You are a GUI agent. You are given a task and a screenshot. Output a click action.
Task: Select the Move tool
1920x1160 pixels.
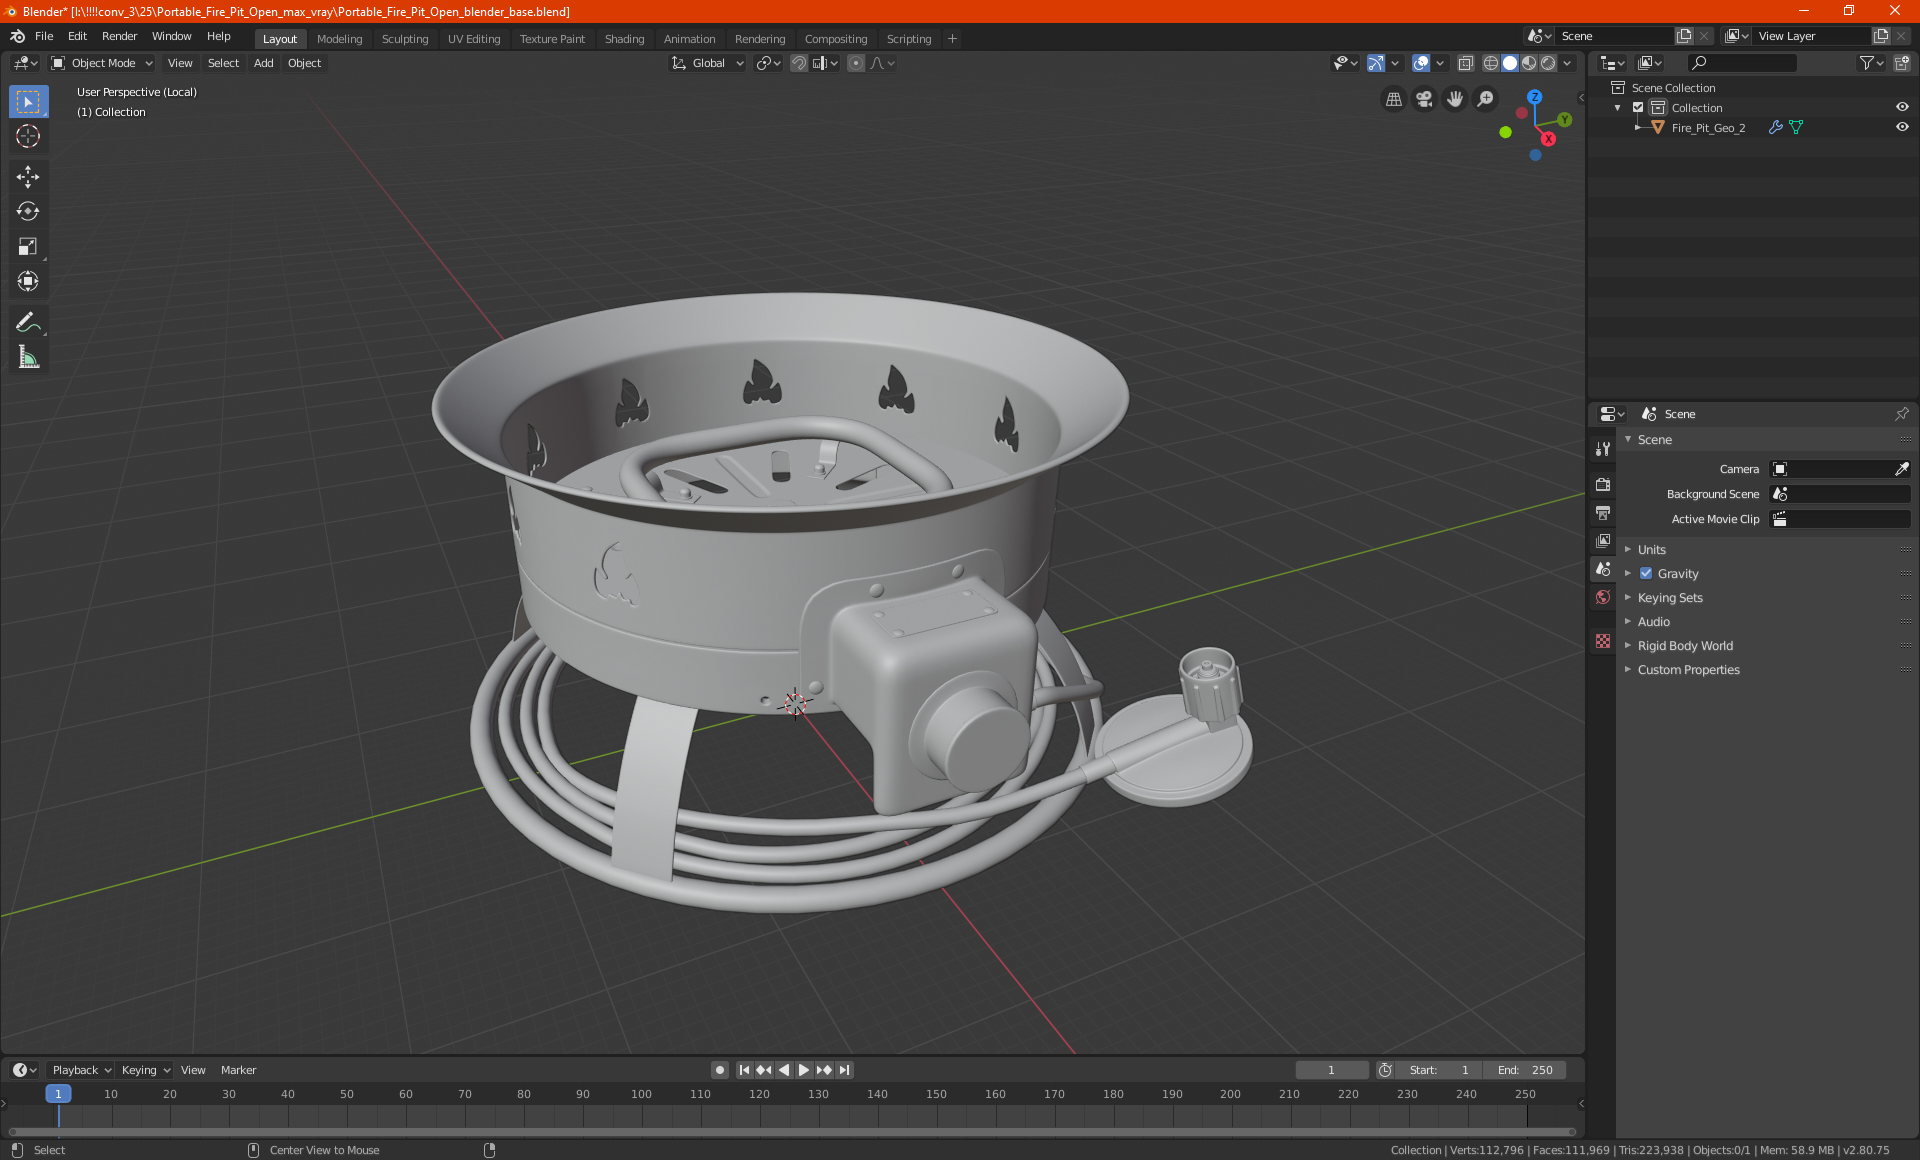(x=28, y=177)
